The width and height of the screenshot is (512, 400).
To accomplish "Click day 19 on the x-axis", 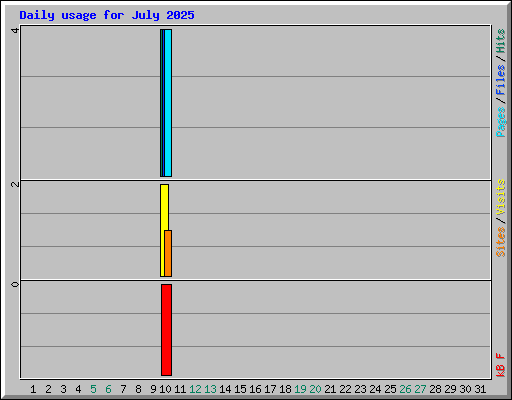I will (300, 389).
